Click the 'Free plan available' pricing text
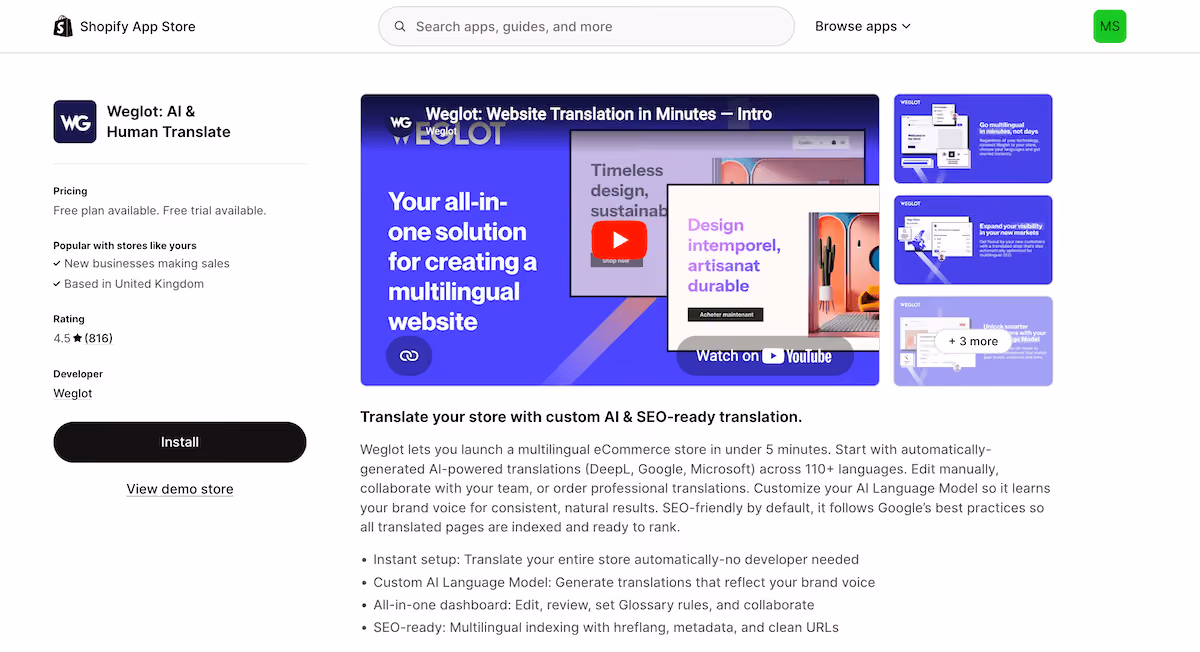 [x=160, y=211]
